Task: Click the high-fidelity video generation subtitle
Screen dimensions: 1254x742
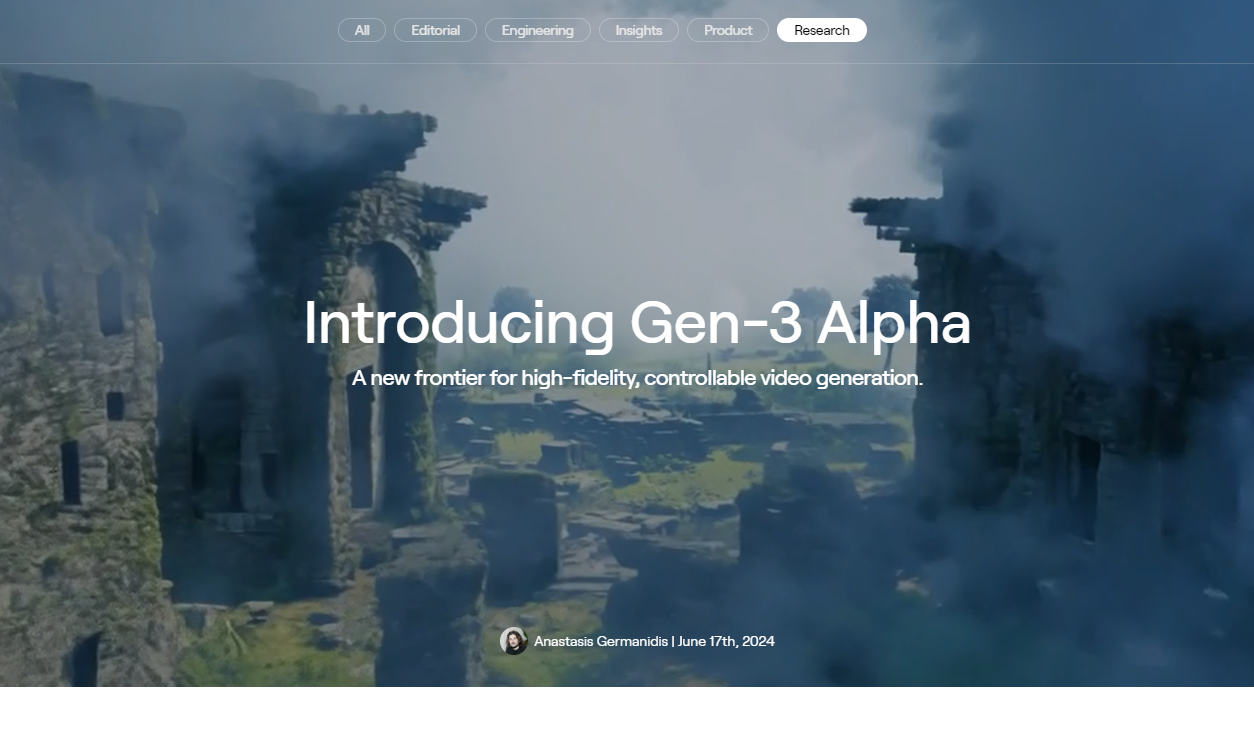Action: pos(637,378)
